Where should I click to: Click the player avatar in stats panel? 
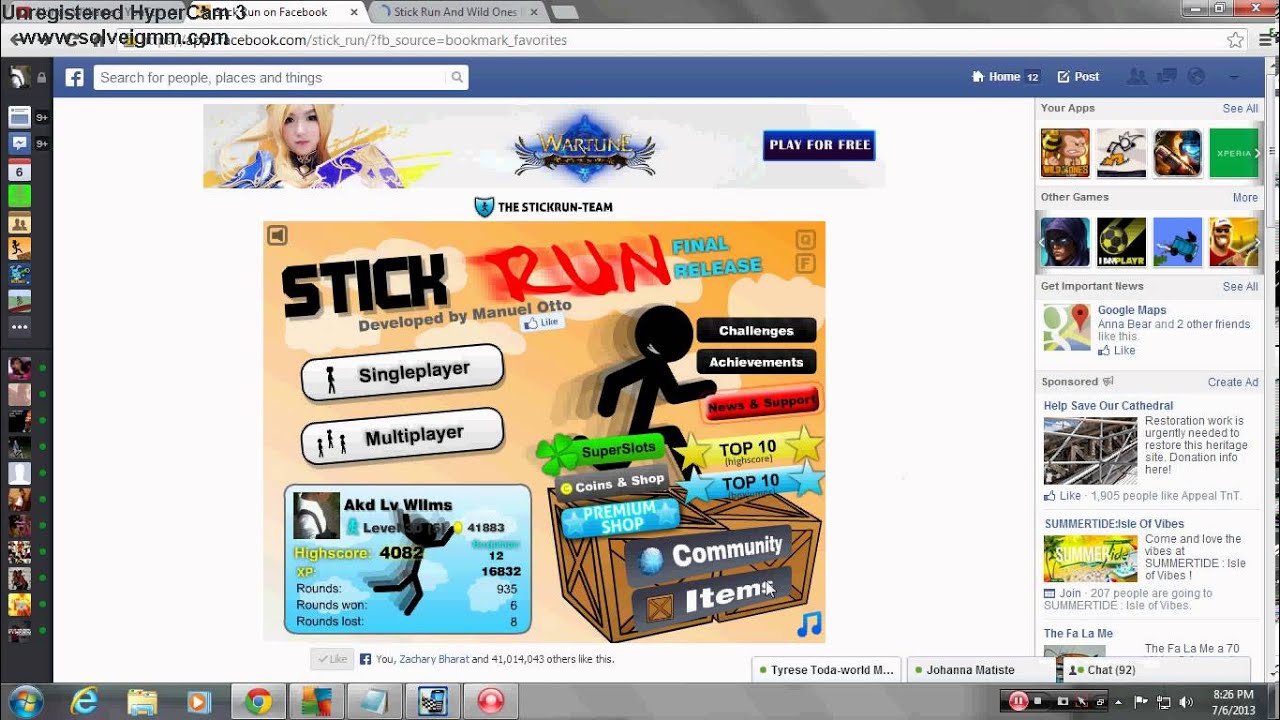(x=316, y=516)
